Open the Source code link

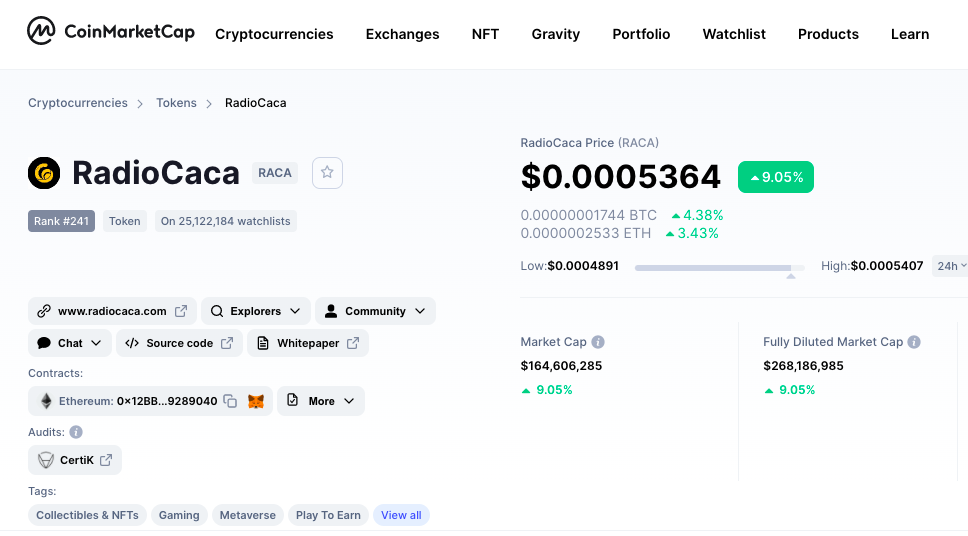(180, 343)
